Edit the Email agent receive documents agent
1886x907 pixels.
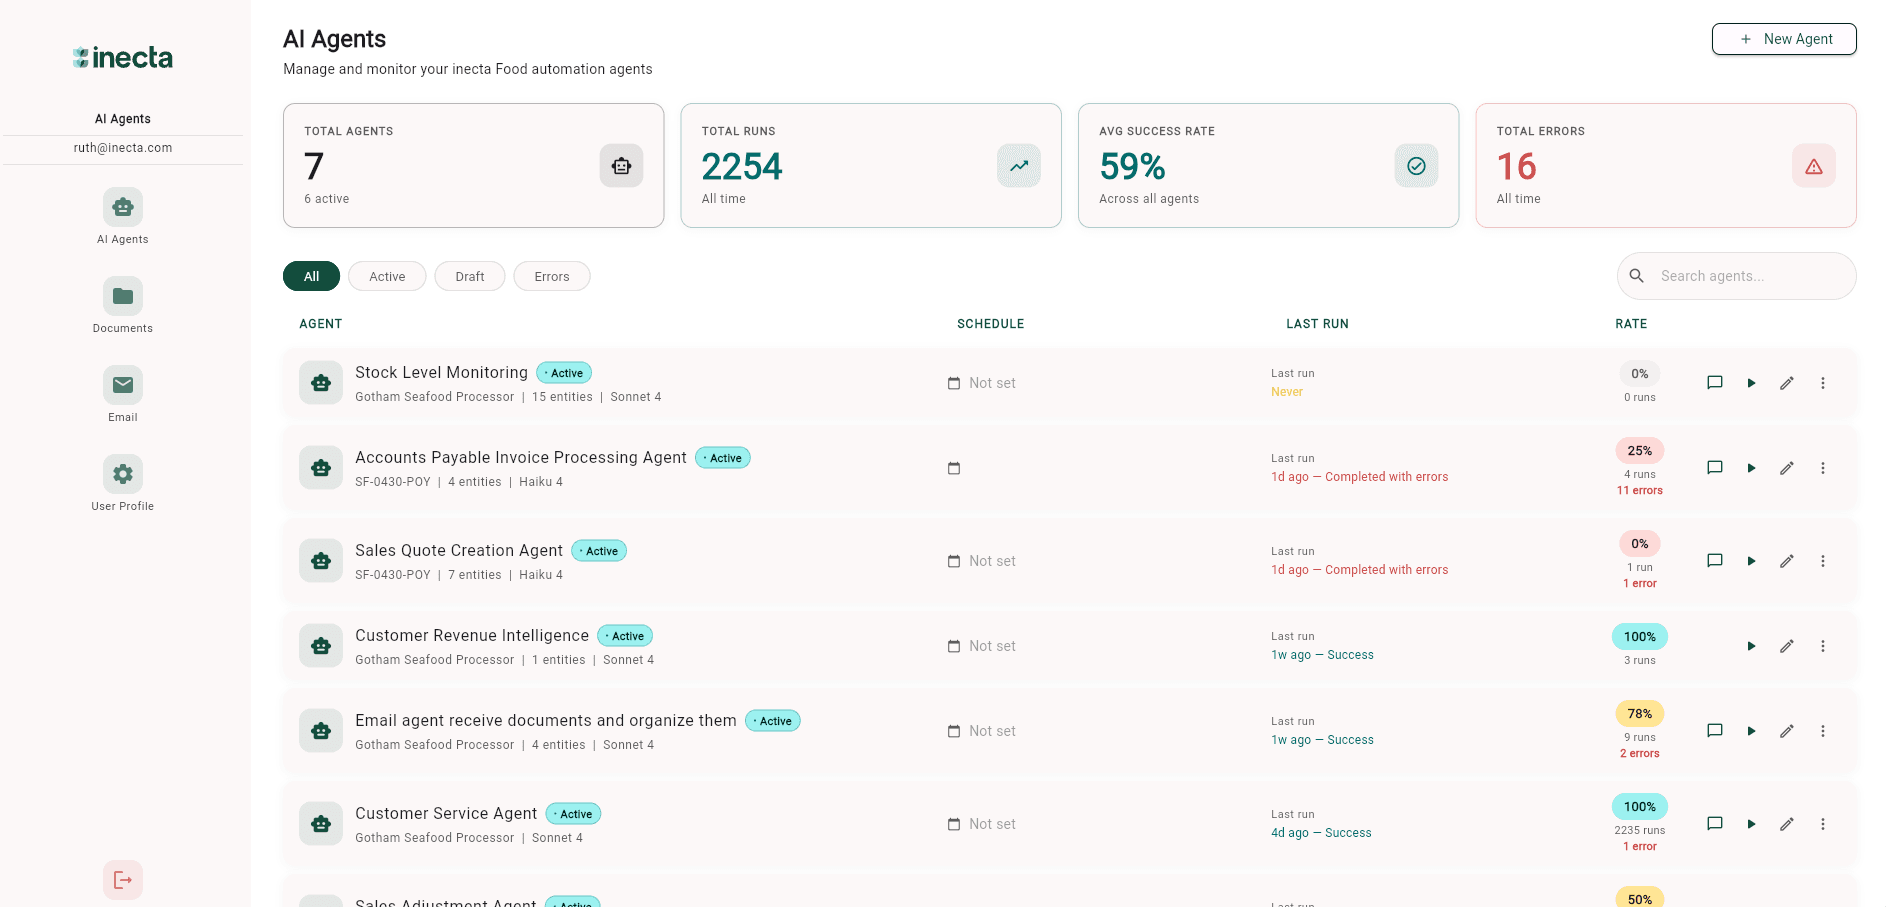point(1787,731)
